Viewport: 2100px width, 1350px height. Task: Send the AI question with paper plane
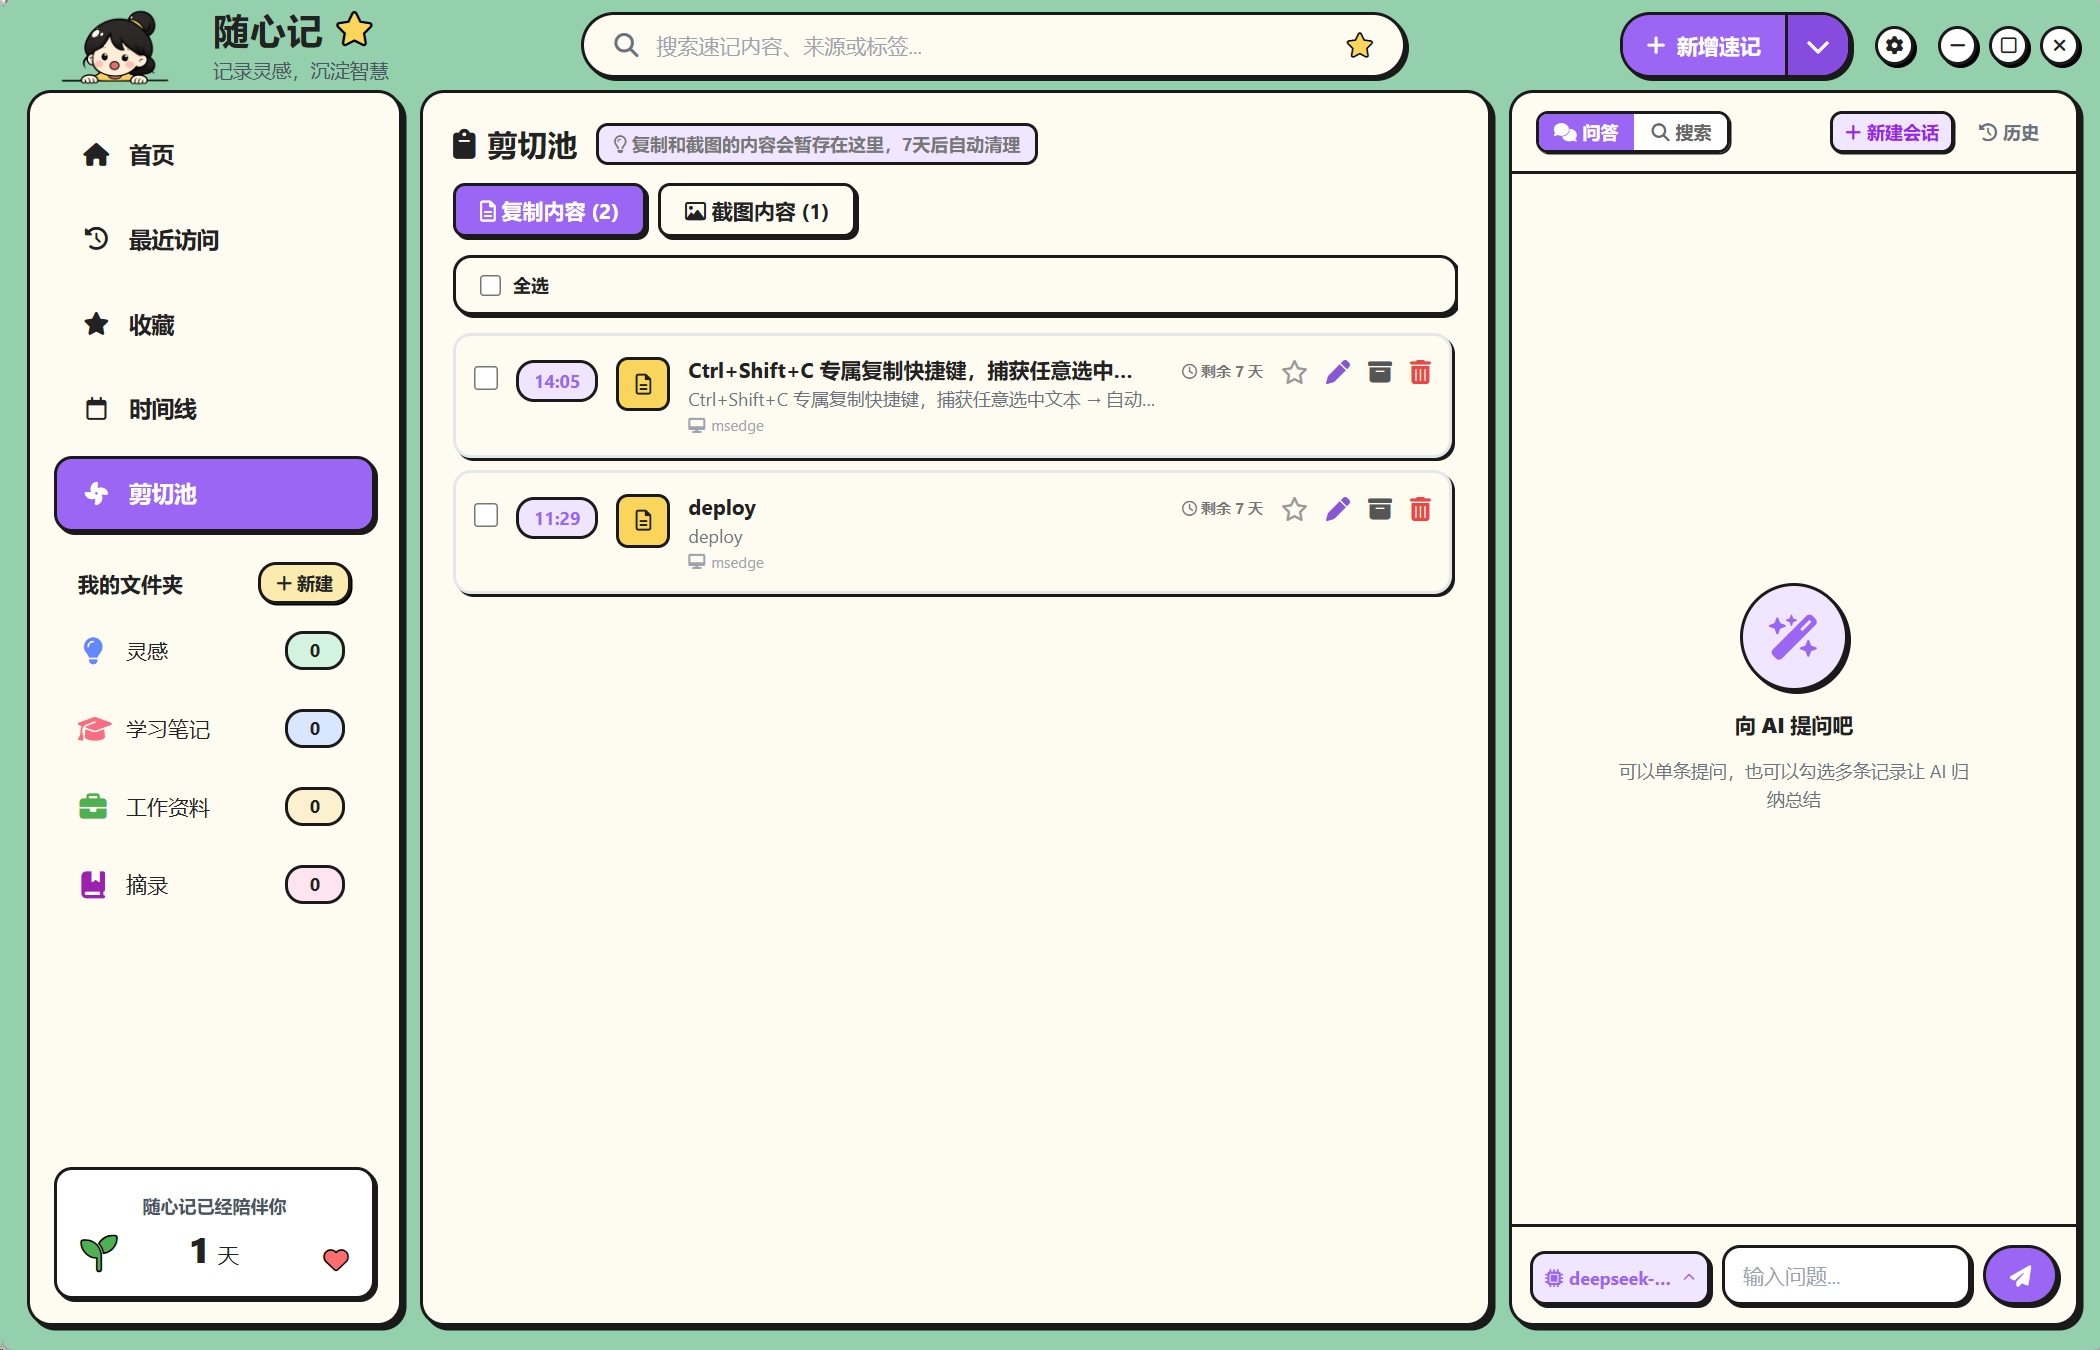(2021, 1276)
